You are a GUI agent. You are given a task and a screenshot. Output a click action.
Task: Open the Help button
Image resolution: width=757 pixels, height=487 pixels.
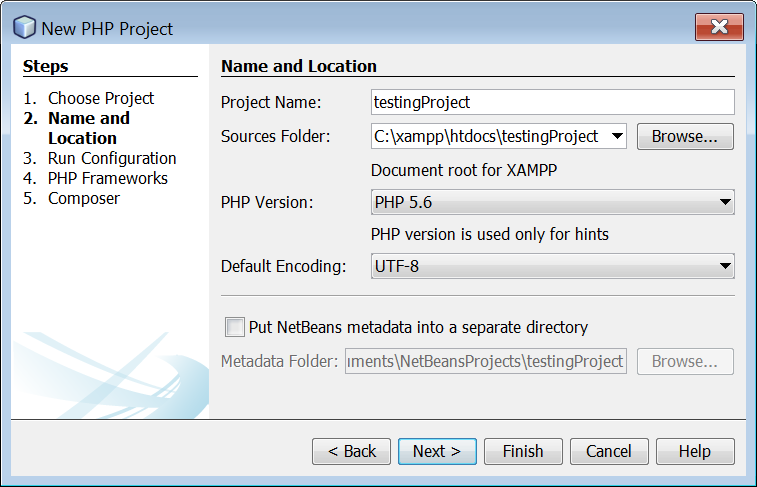pos(695,451)
